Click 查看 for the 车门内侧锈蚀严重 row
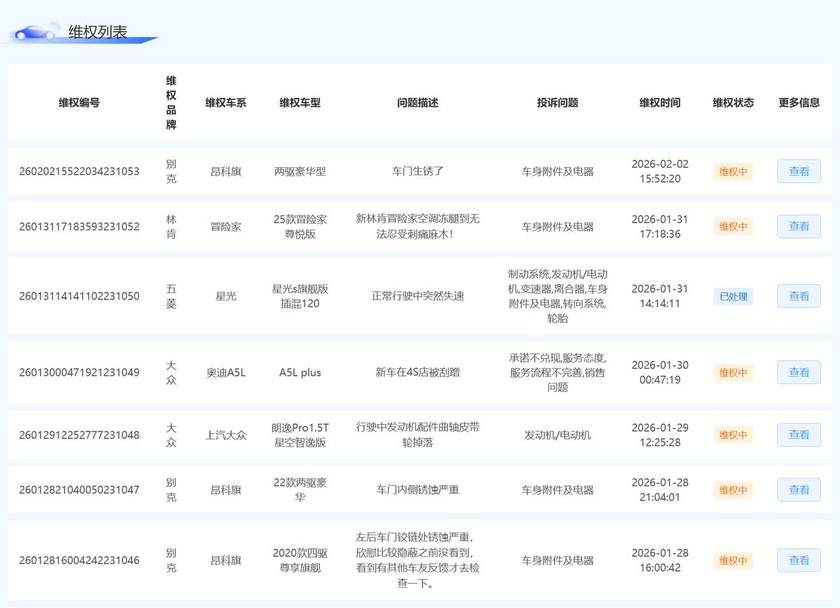Screen dimensions: 840x608 798,490
